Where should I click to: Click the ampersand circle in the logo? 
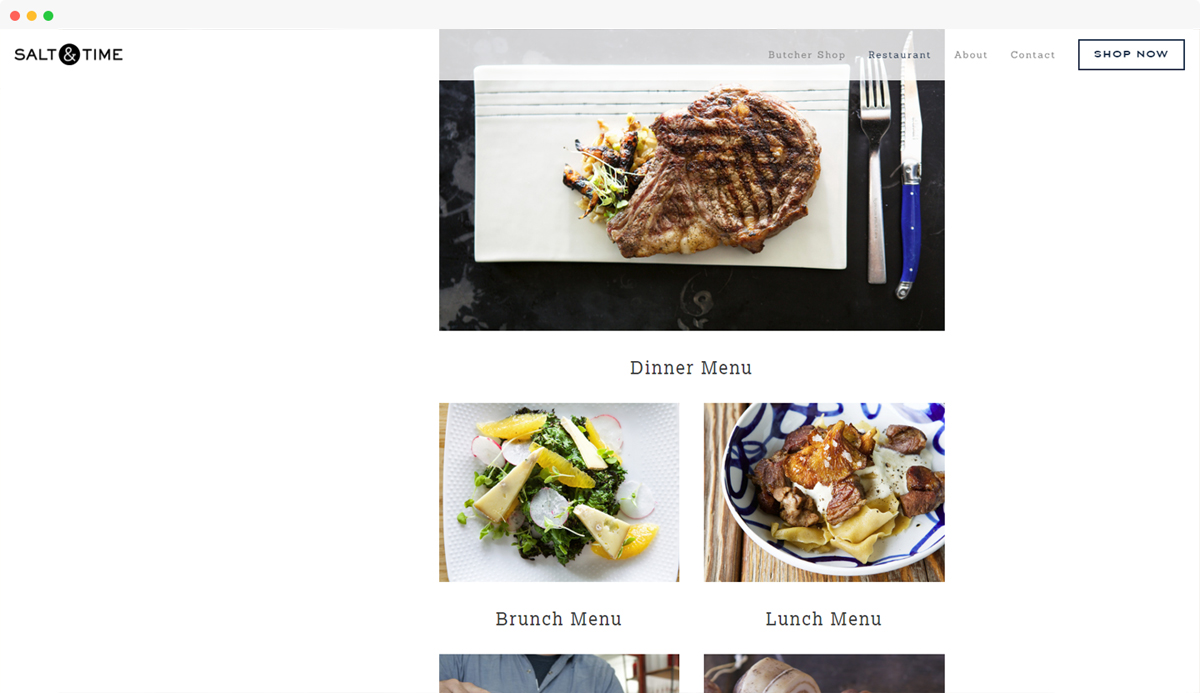(69, 55)
